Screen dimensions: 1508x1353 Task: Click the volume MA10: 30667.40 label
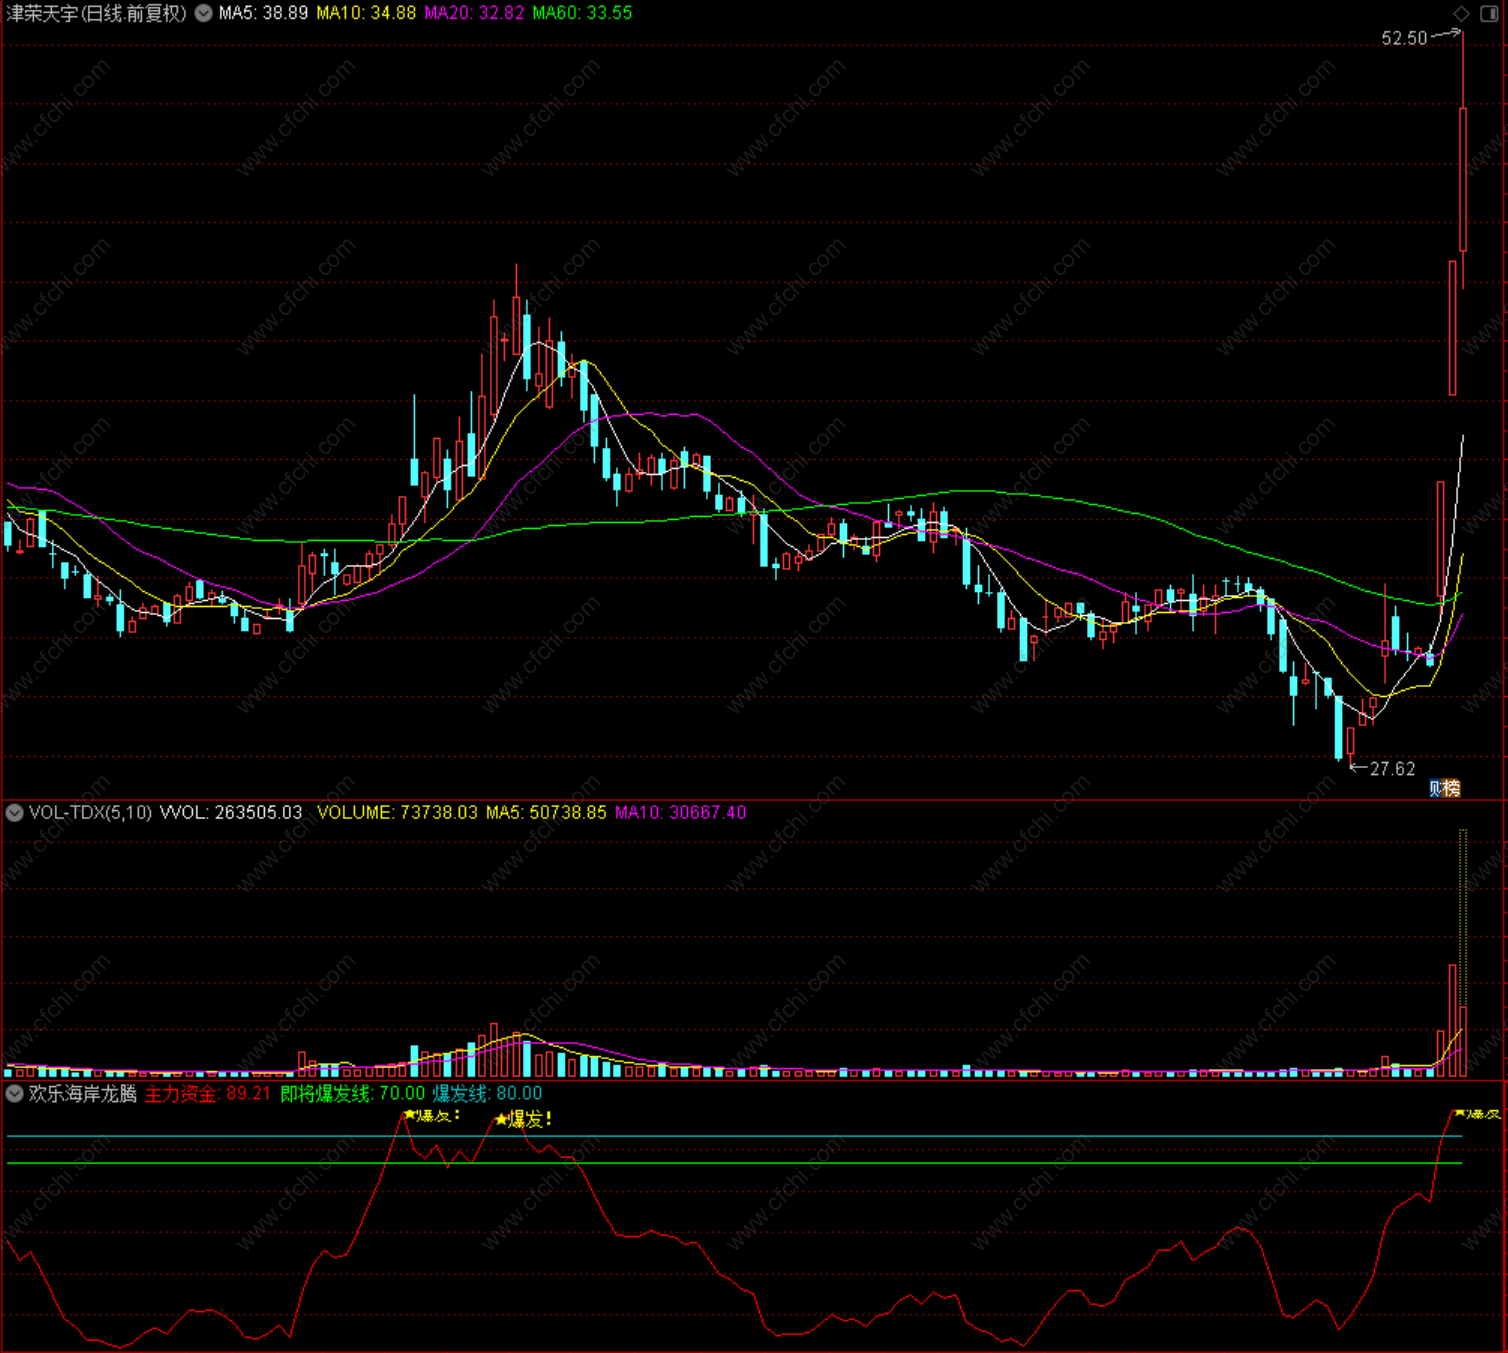[680, 813]
